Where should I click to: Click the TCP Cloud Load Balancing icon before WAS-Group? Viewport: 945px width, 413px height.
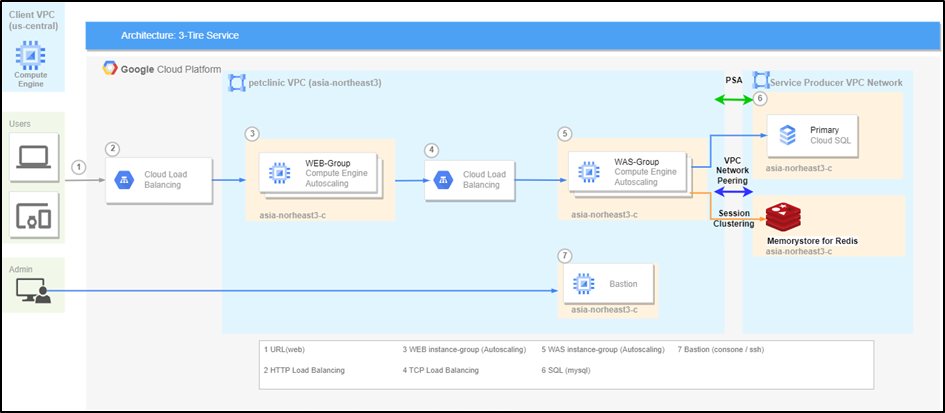(443, 179)
